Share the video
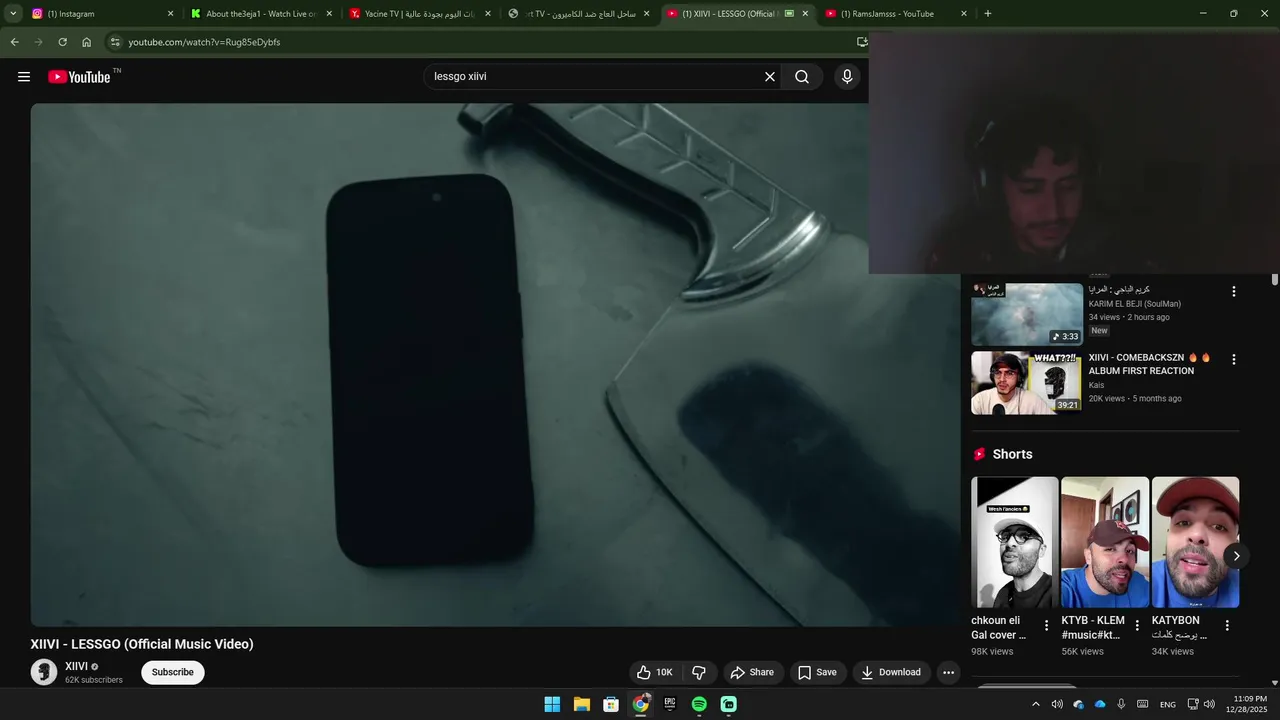The height and width of the screenshot is (720, 1280). pos(752,672)
